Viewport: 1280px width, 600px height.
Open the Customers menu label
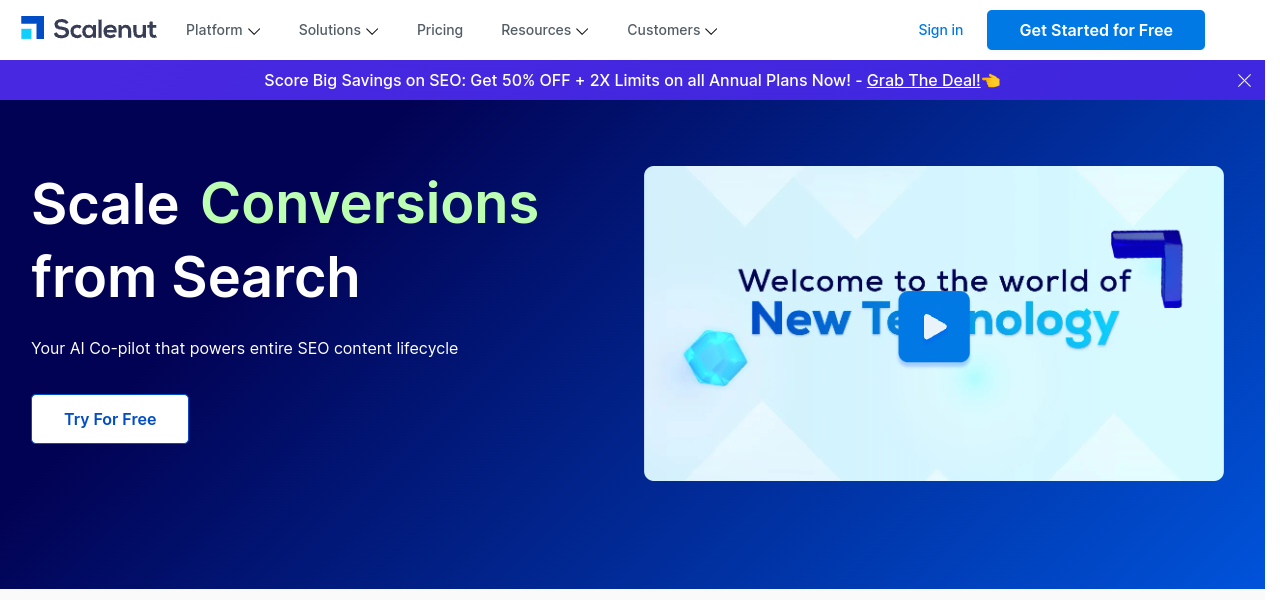663,30
